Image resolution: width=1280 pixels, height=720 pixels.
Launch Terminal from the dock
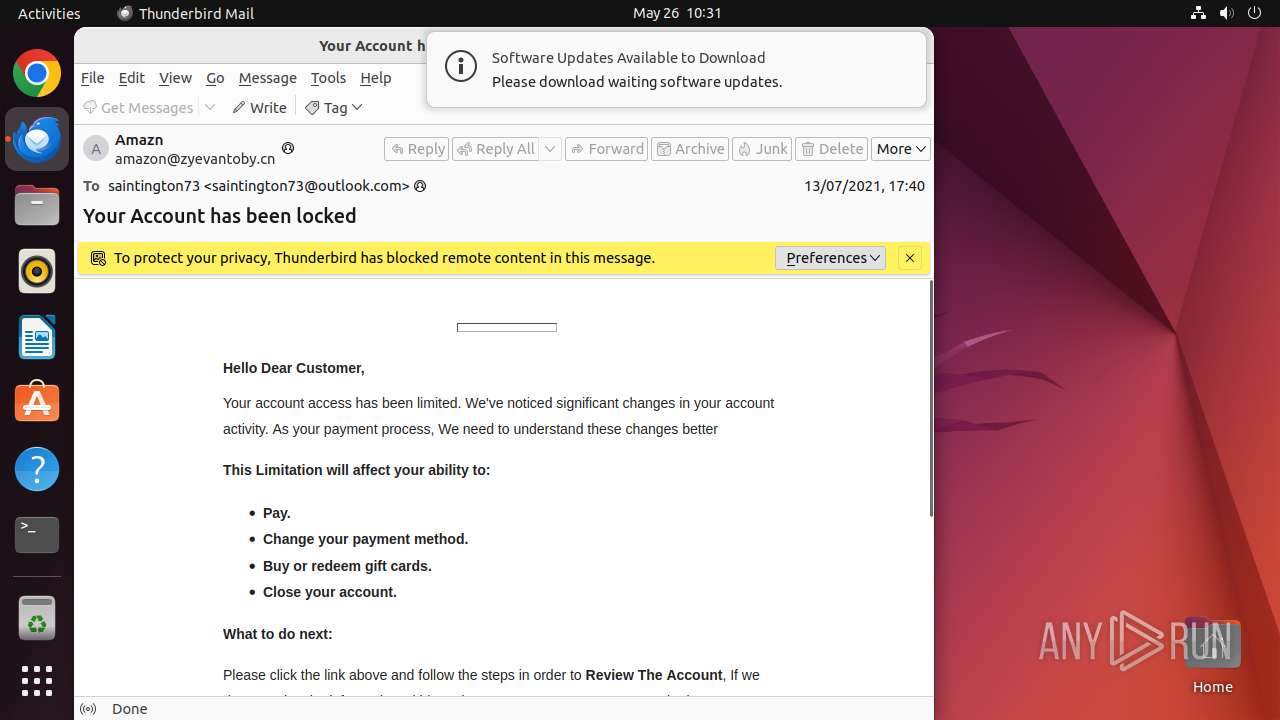click(37, 535)
